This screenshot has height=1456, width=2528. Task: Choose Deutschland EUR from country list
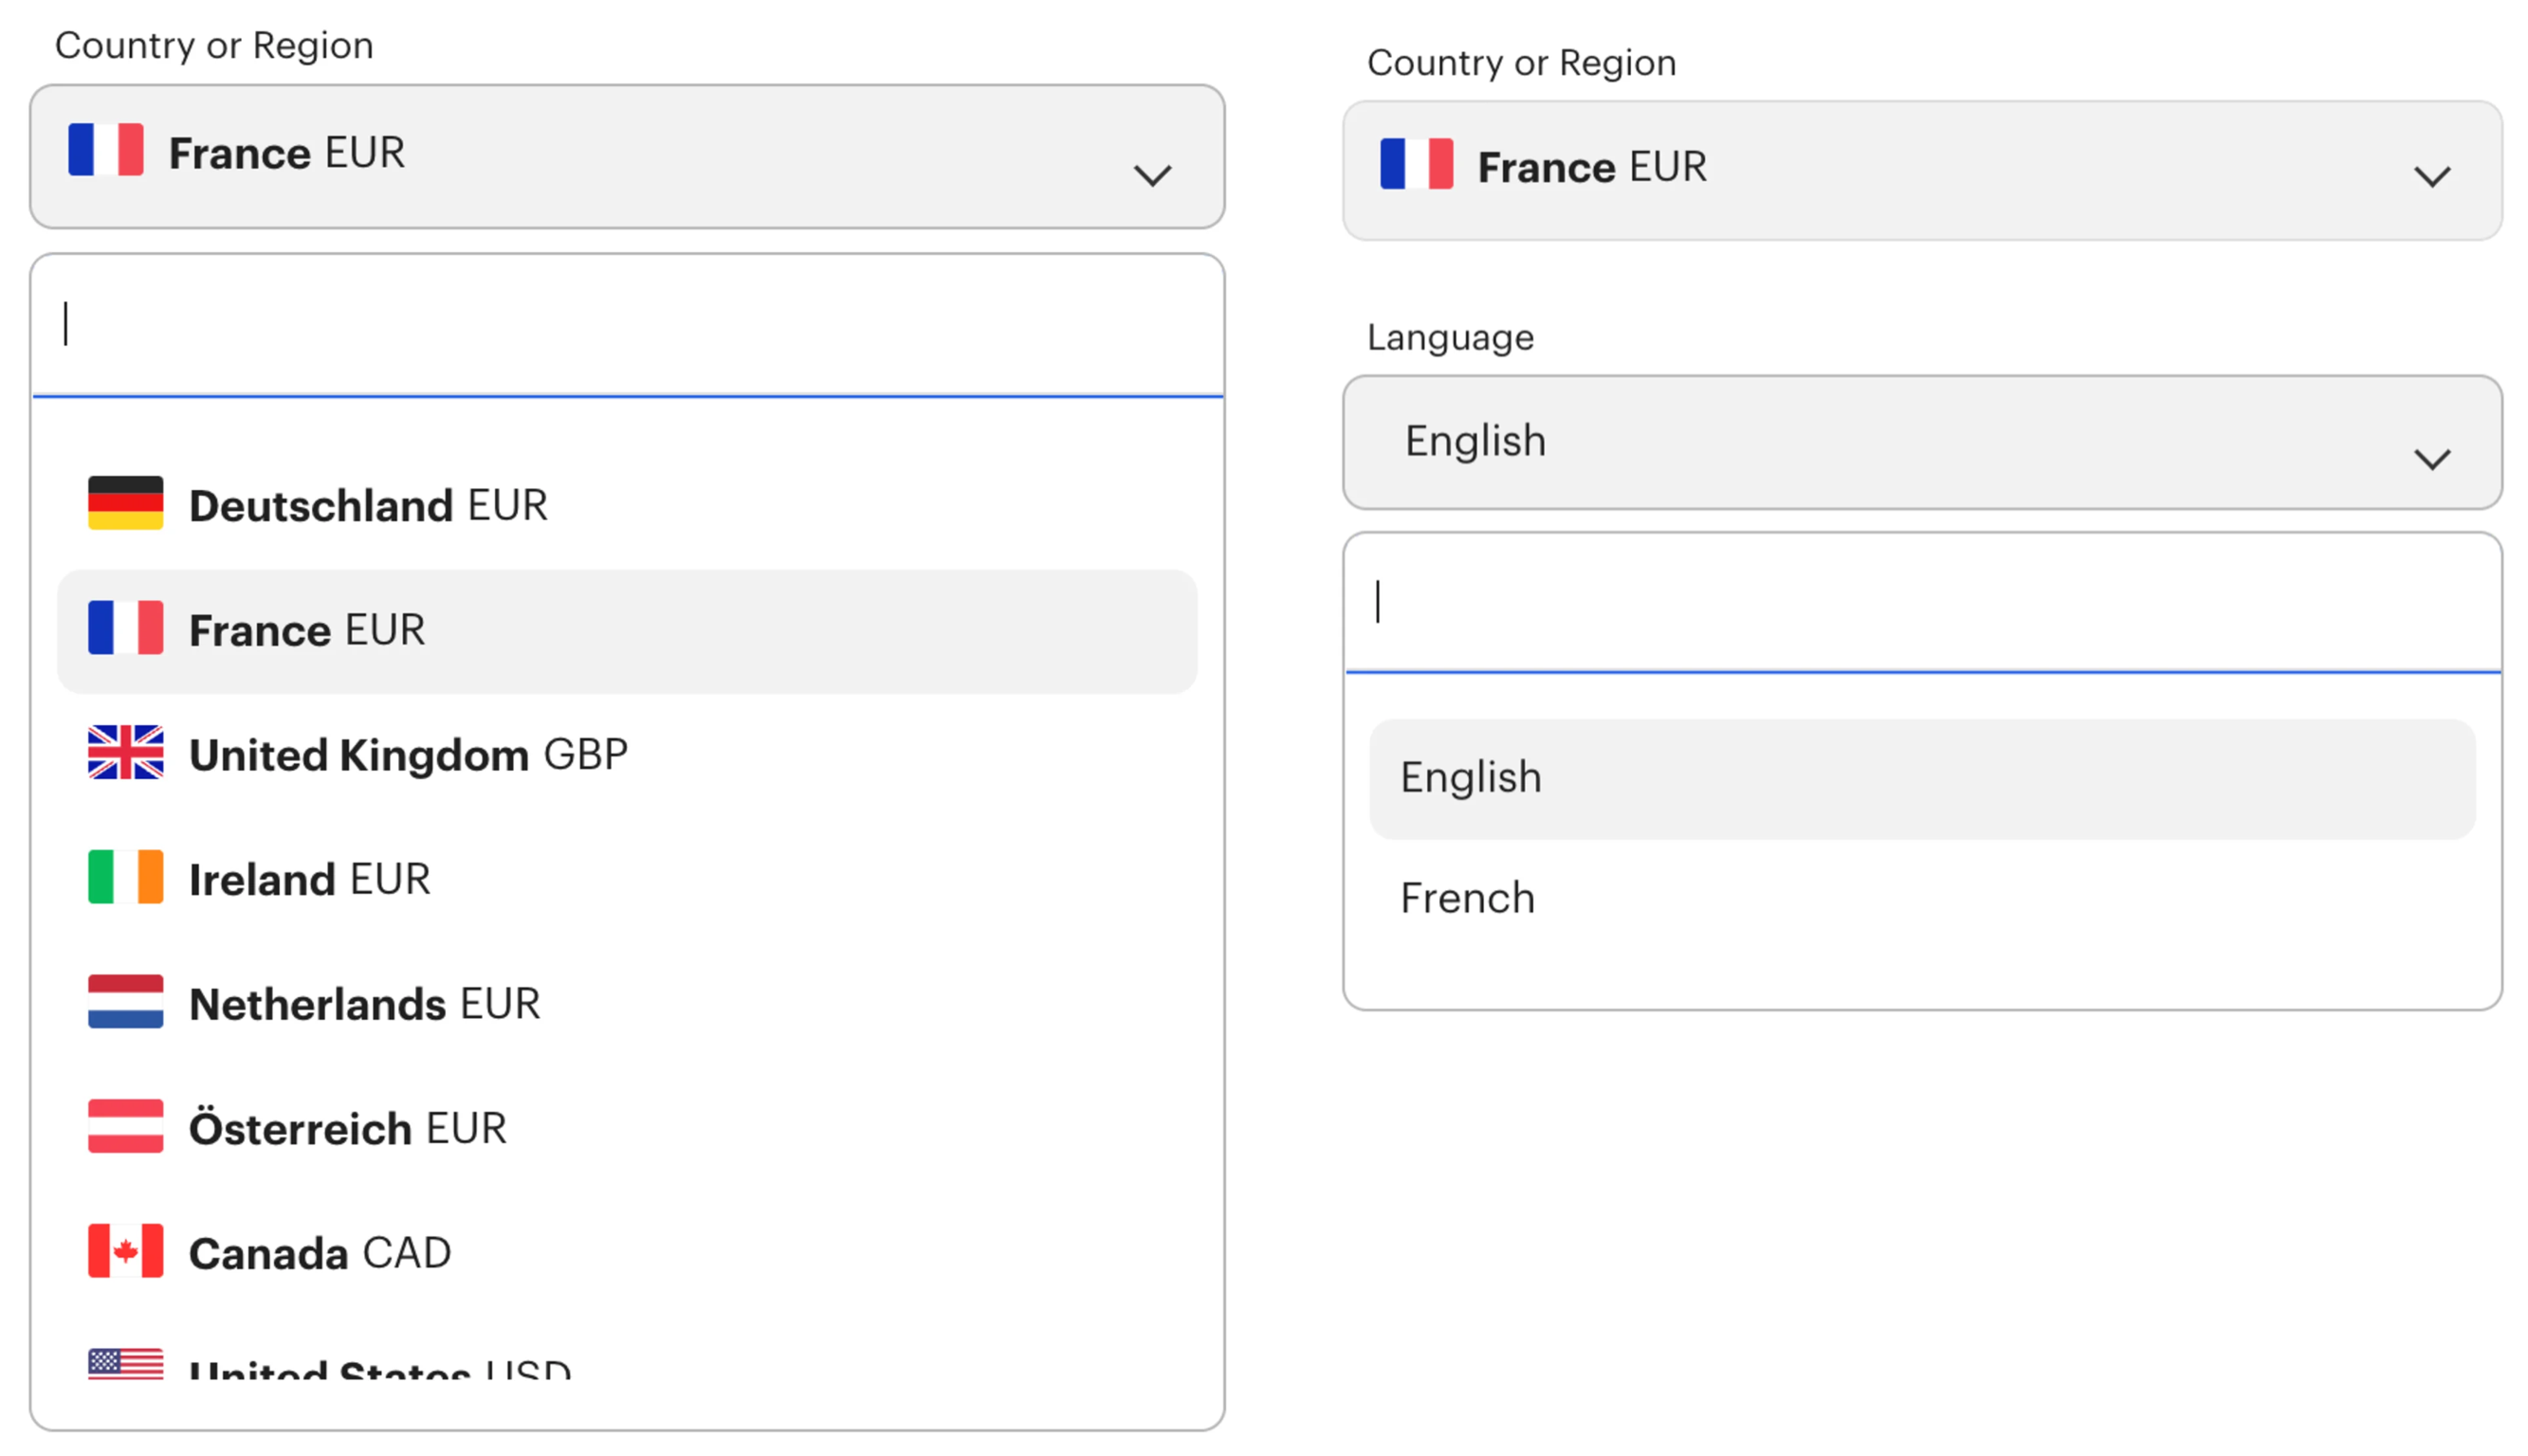click(x=368, y=505)
